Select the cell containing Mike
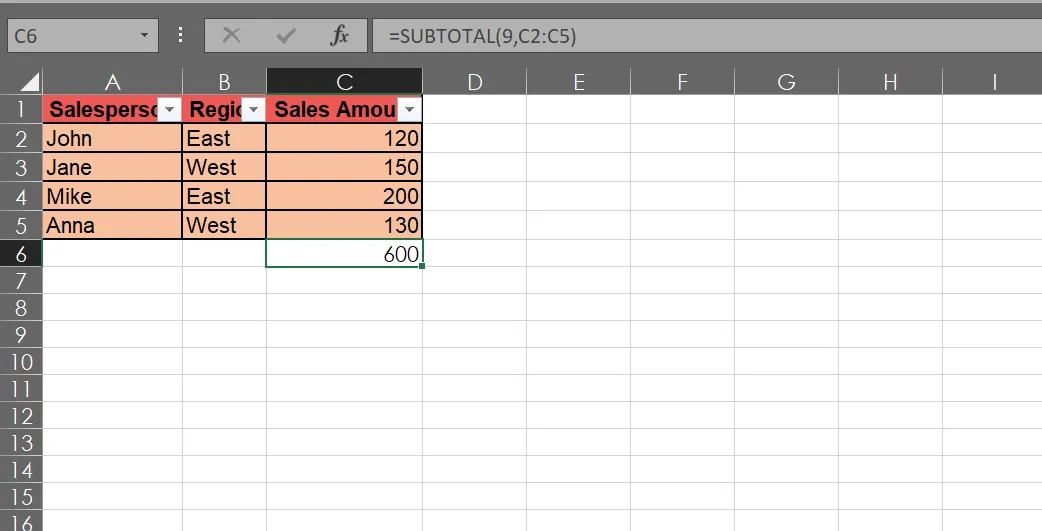Screen dimensions: 1042x531 (112, 196)
